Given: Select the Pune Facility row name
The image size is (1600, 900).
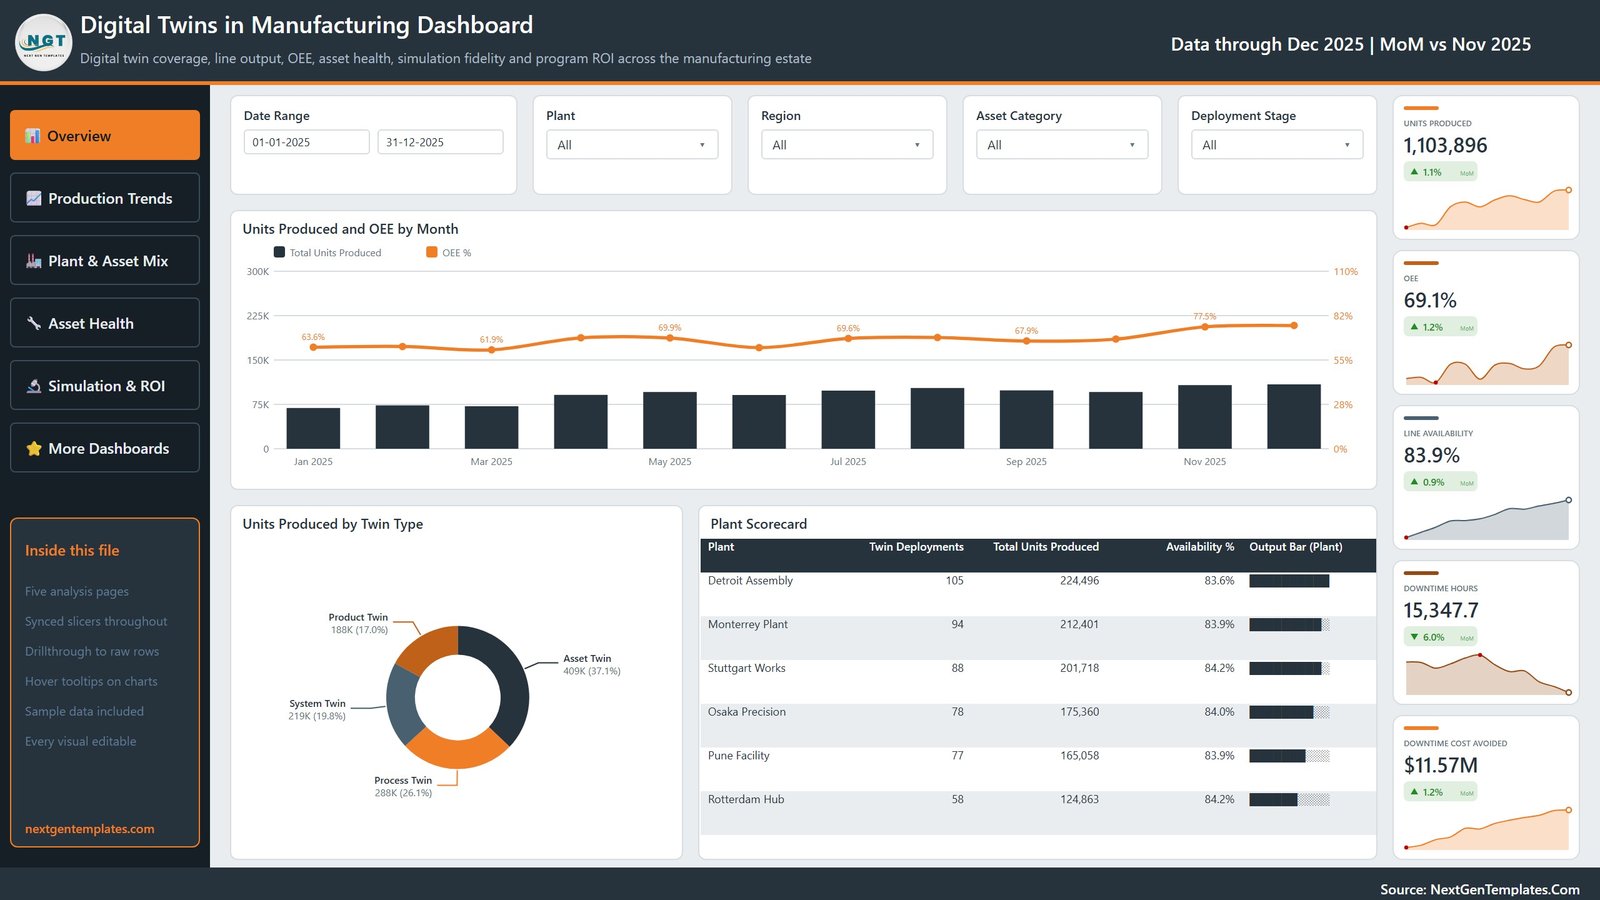Looking at the screenshot, I should coord(739,756).
